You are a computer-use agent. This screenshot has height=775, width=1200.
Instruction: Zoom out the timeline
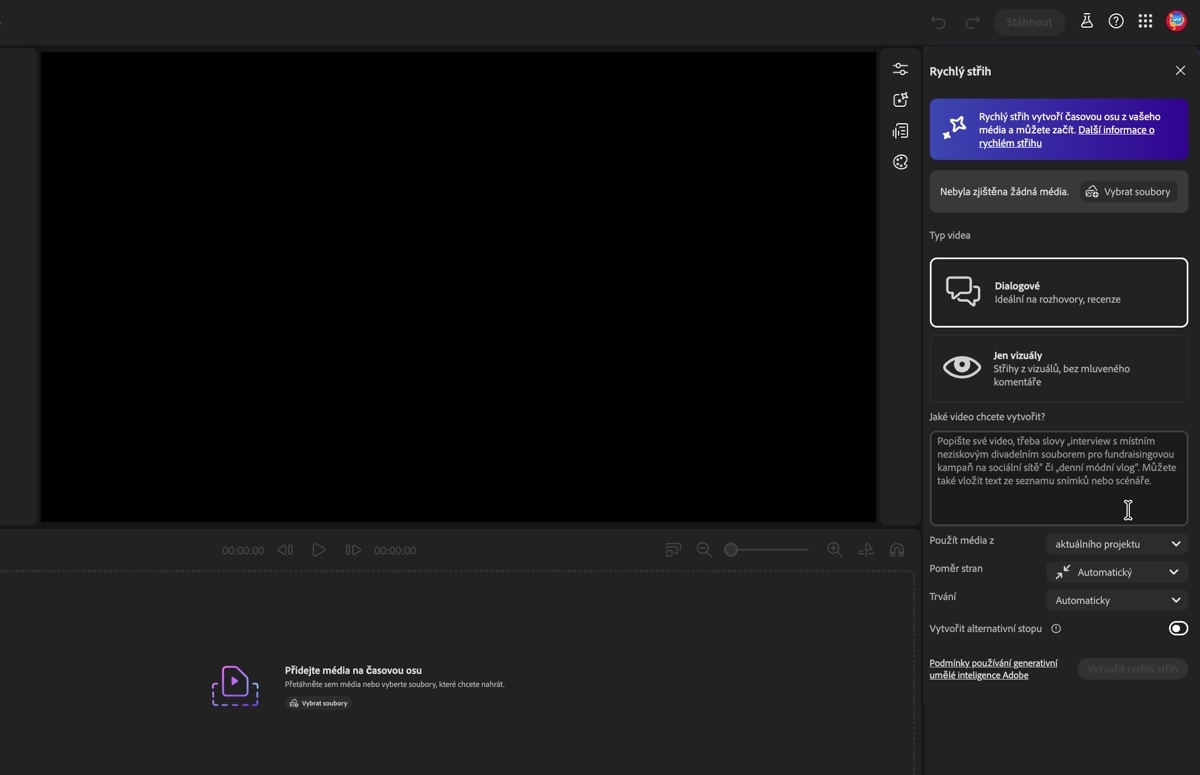coord(704,550)
